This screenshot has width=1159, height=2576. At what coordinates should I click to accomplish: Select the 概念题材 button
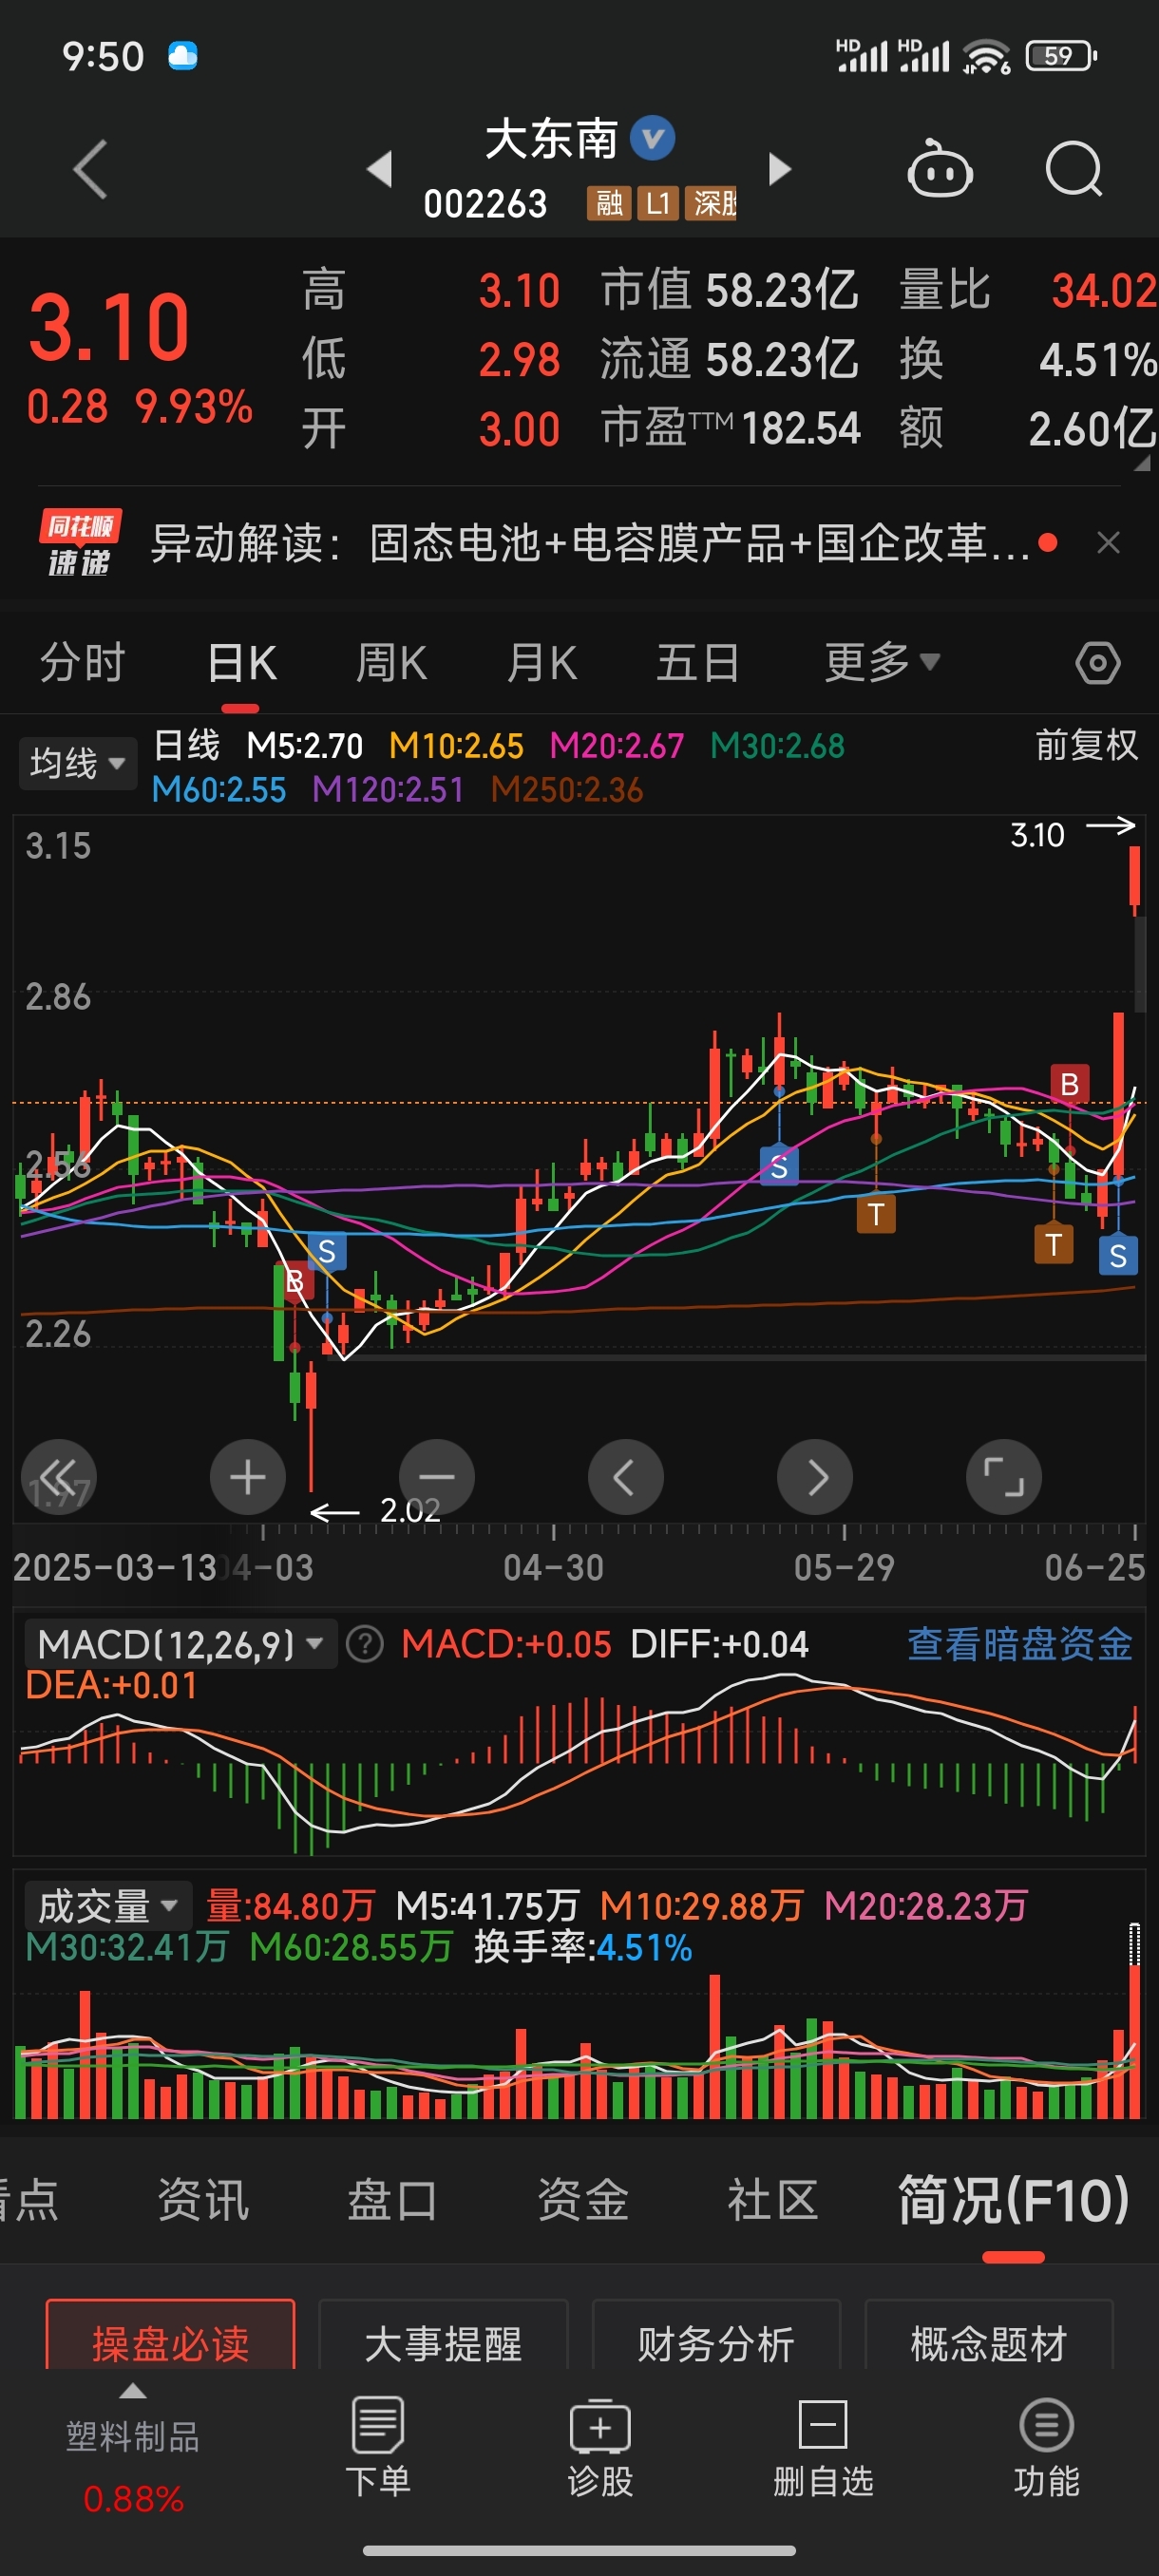[988, 2335]
